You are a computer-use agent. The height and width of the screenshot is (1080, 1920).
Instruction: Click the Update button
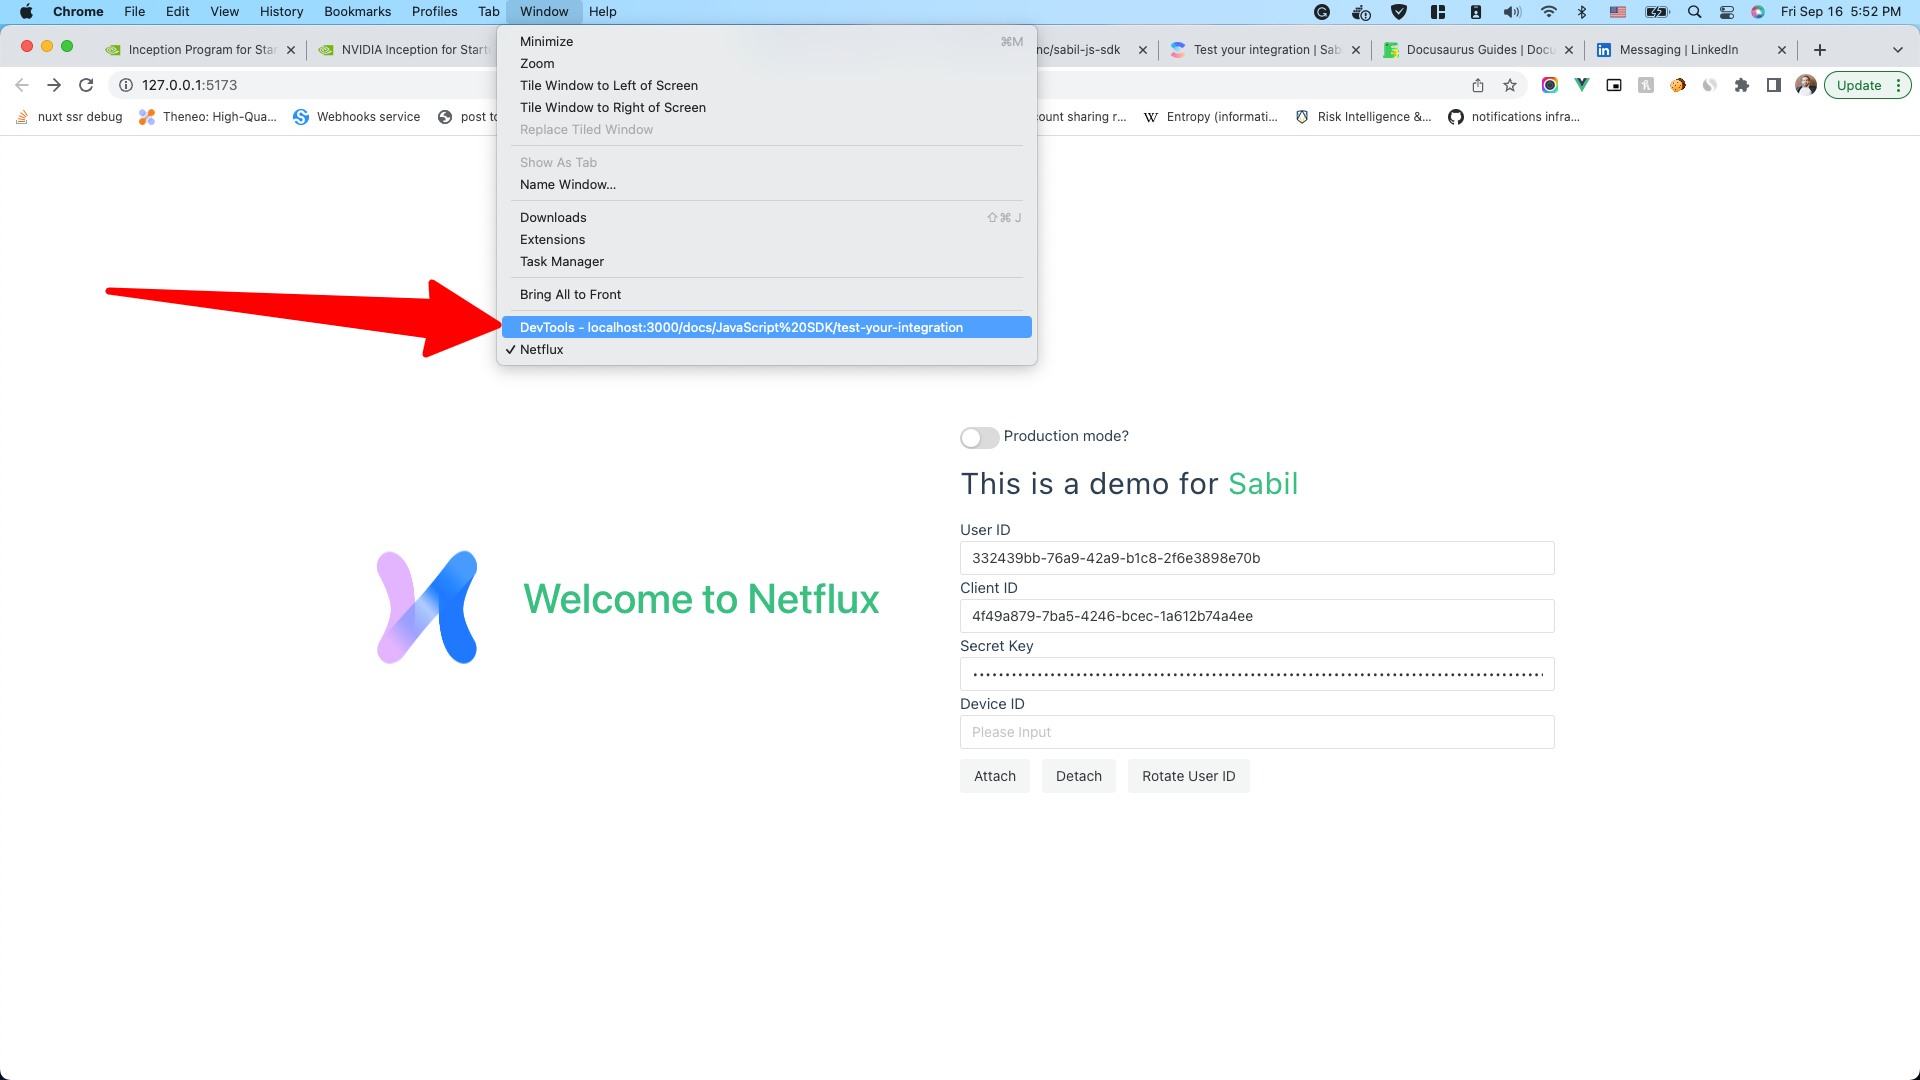pyautogui.click(x=1867, y=85)
